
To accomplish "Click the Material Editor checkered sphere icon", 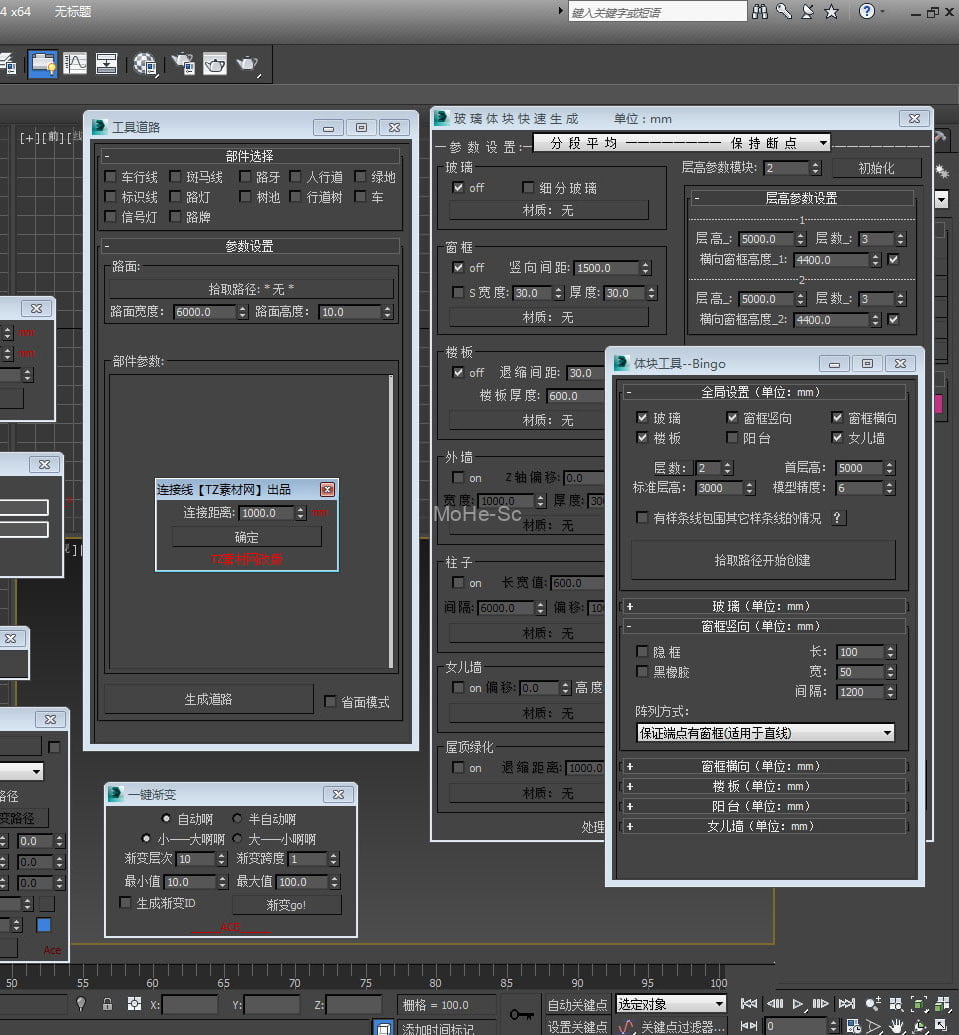I will (x=144, y=64).
